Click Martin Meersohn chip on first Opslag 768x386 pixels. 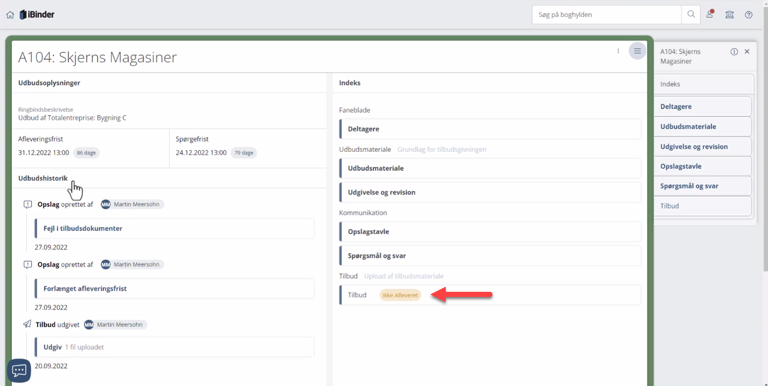pyautogui.click(x=132, y=204)
